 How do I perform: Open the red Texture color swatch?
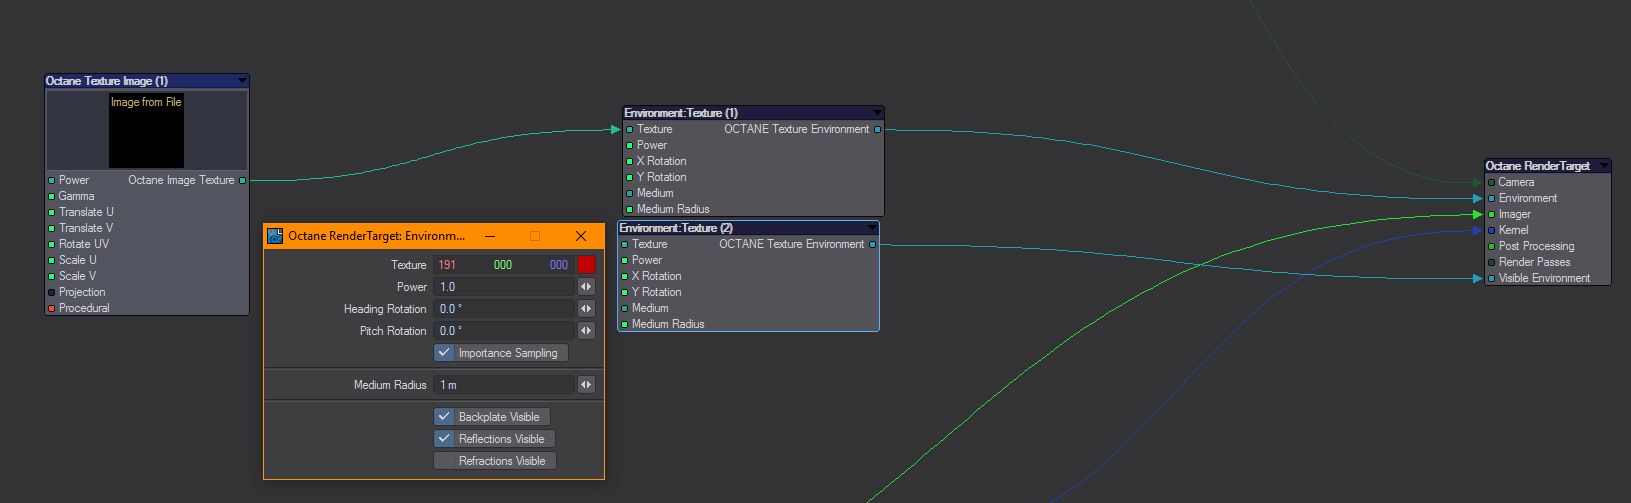(x=586, y=265)
